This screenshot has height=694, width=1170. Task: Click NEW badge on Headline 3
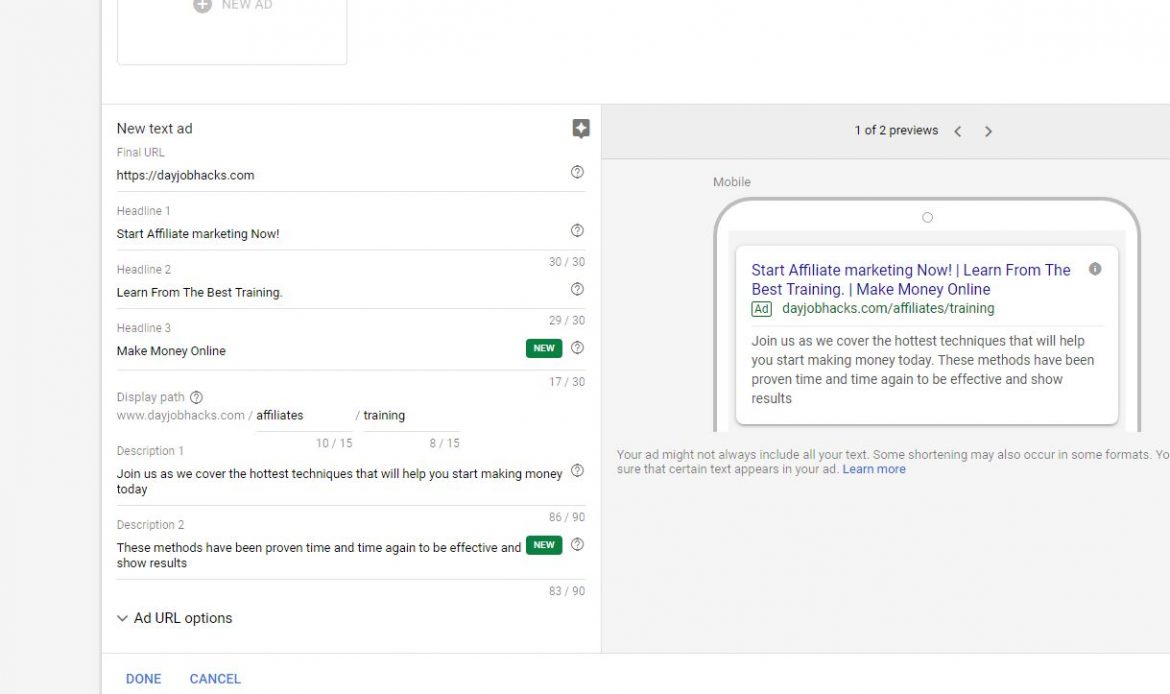[x=544, y=348]
